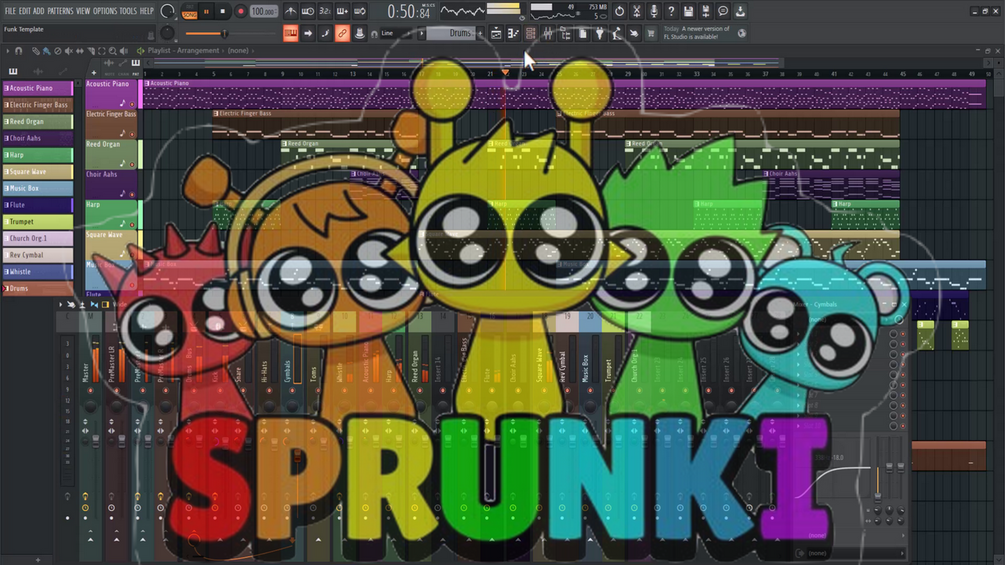This screenshot has width=1005, height=565.
Task: Click the one-click audio recording microphone icon
Action: tap(654, 12)
